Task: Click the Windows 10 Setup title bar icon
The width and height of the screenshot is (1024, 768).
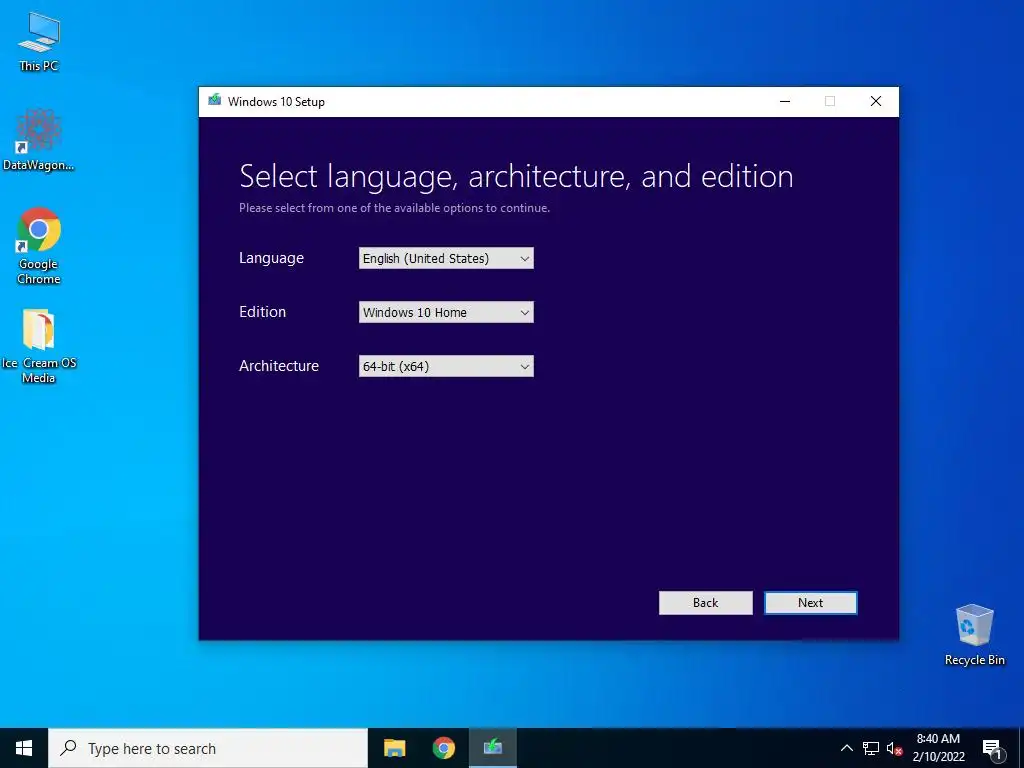Action: [214, 101]
